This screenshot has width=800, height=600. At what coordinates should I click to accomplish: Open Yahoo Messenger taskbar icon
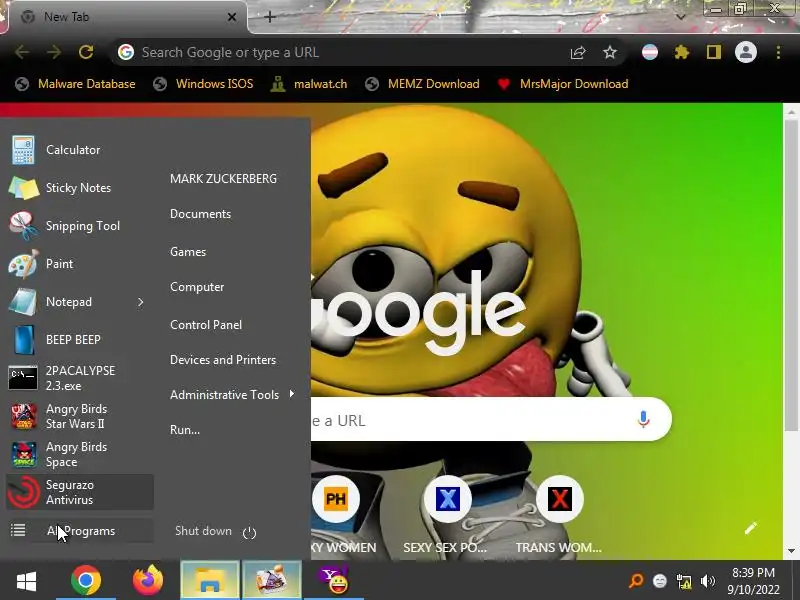point(334,581)
